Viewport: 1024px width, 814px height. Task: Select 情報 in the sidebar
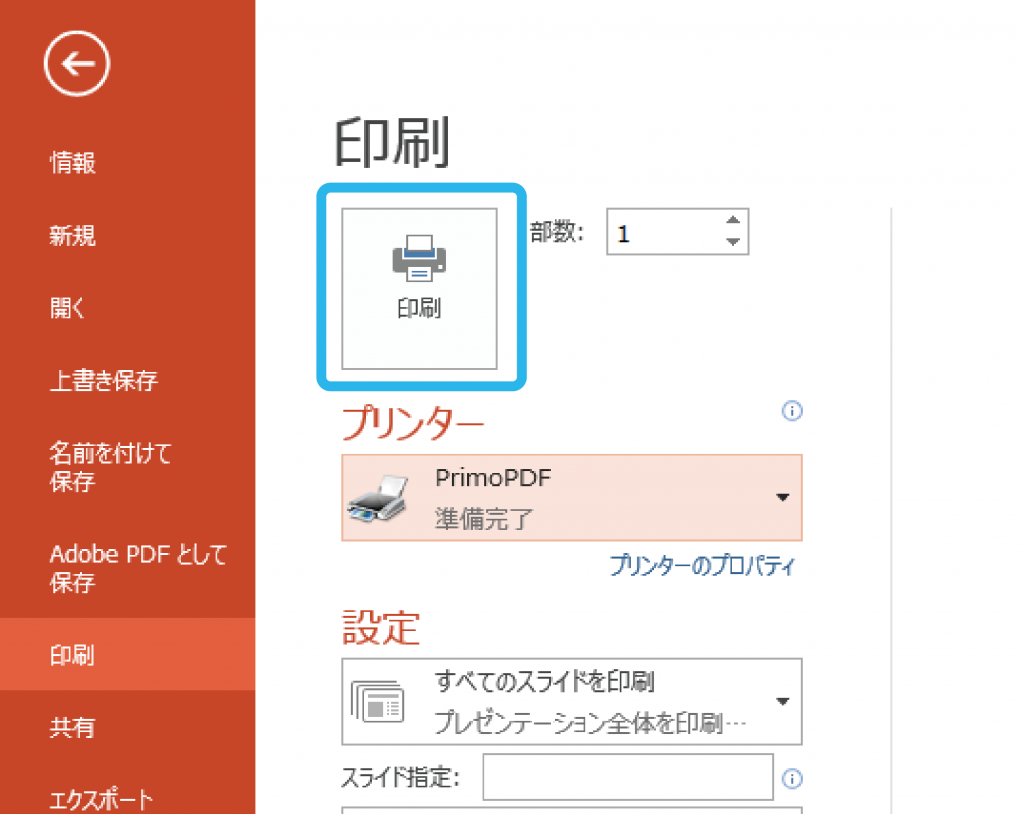(72, 163)
